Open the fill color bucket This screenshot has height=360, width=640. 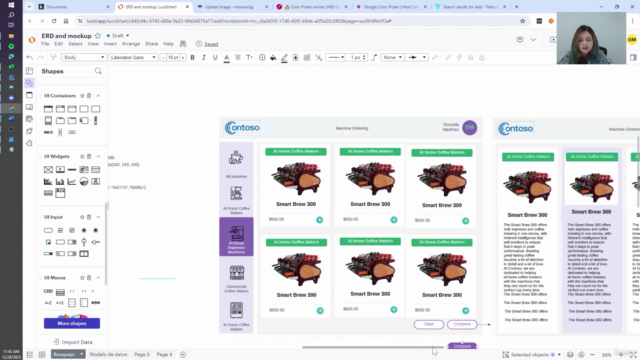tap(273, 58)
